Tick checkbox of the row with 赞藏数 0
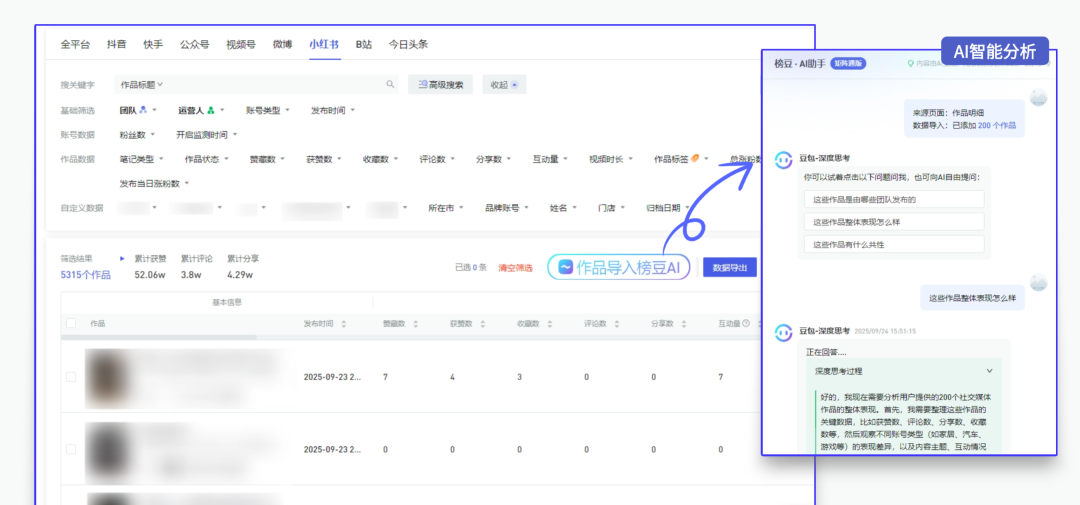 71,449
